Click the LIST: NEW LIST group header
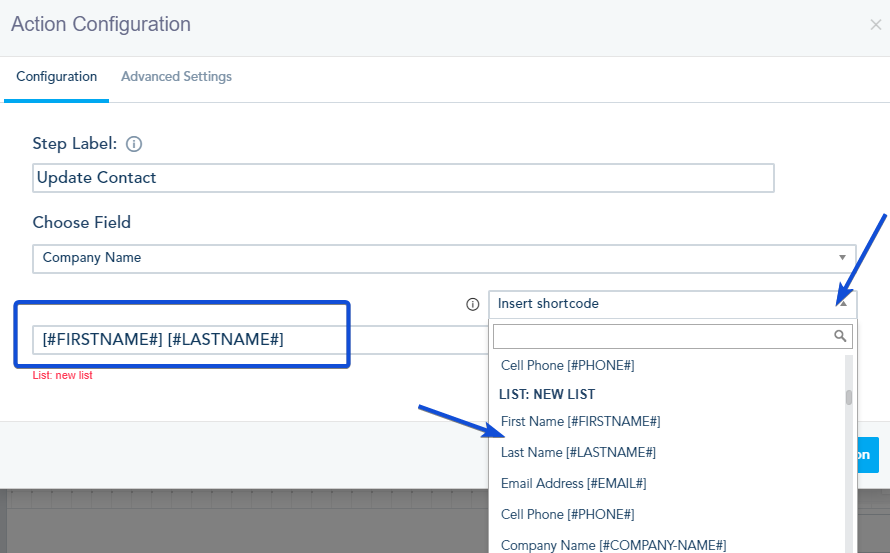 click(547, 394)
